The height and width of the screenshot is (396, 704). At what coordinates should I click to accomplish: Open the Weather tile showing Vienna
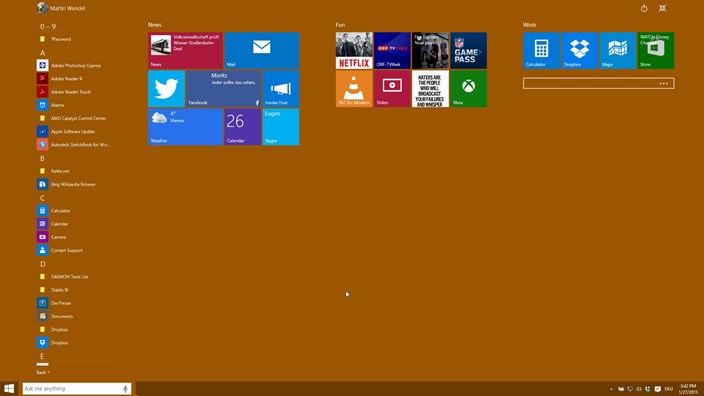click(185, 127)
